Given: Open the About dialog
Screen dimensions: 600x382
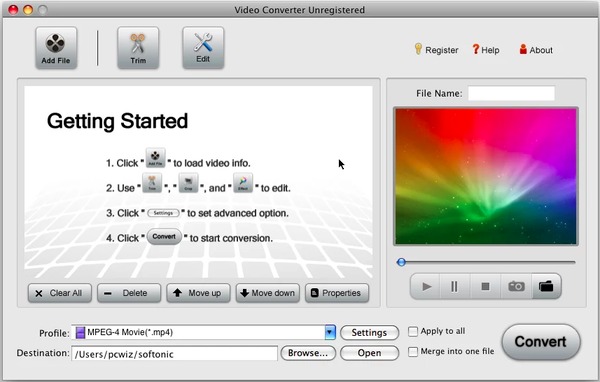Looking at the screenshot, I should (536, 50).
